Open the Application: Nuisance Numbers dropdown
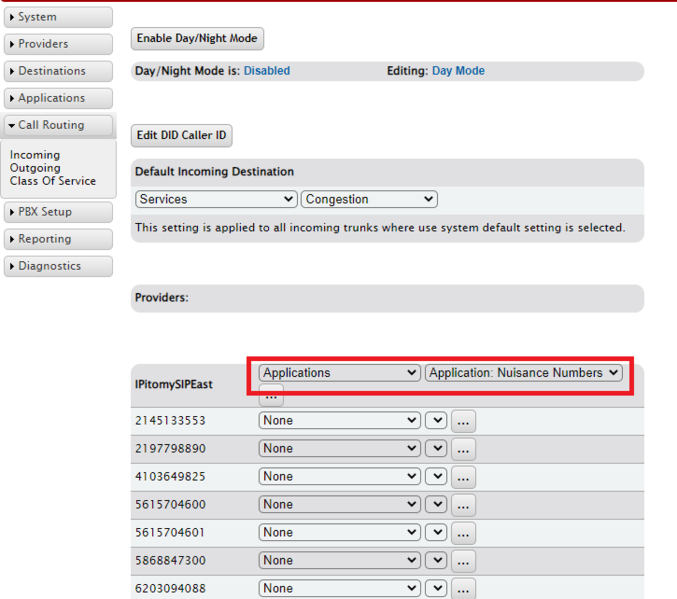Viewport: 677px width, 599px height. 524,373
